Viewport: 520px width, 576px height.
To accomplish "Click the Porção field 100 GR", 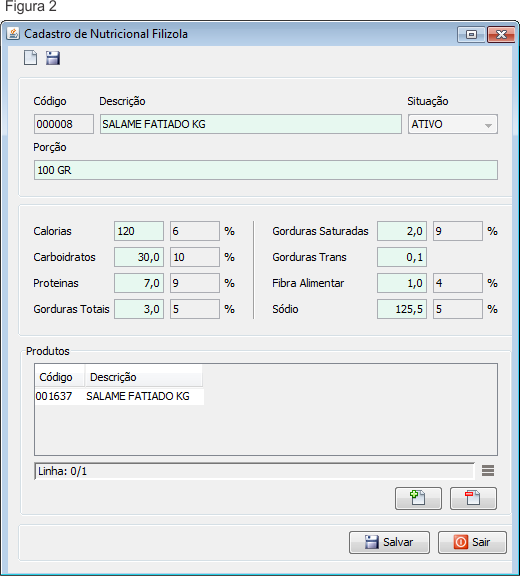I will click(266, 170).
